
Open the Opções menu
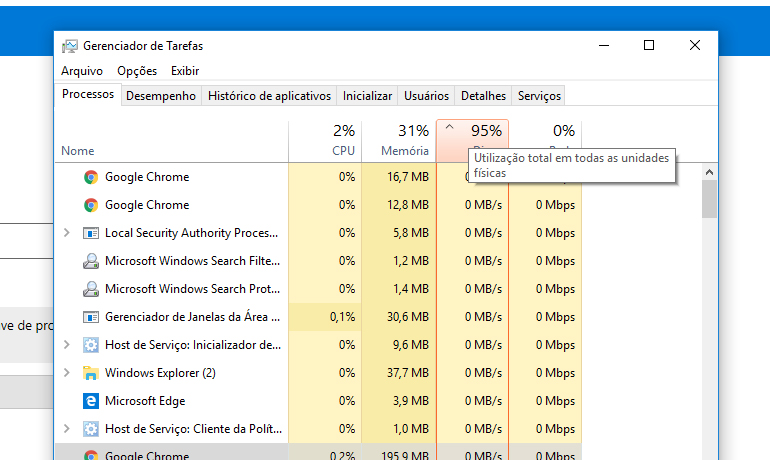[x=137, y=71]
